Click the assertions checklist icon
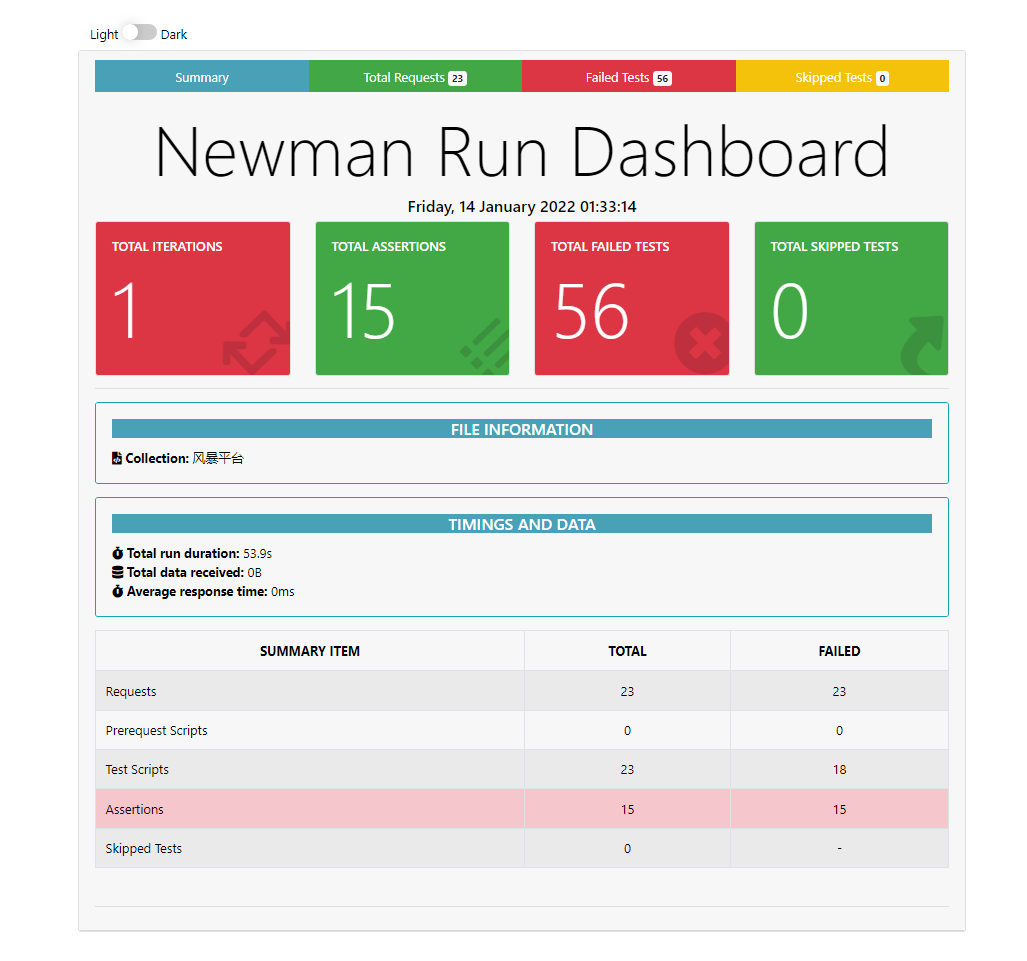 [x=485, y=347]
